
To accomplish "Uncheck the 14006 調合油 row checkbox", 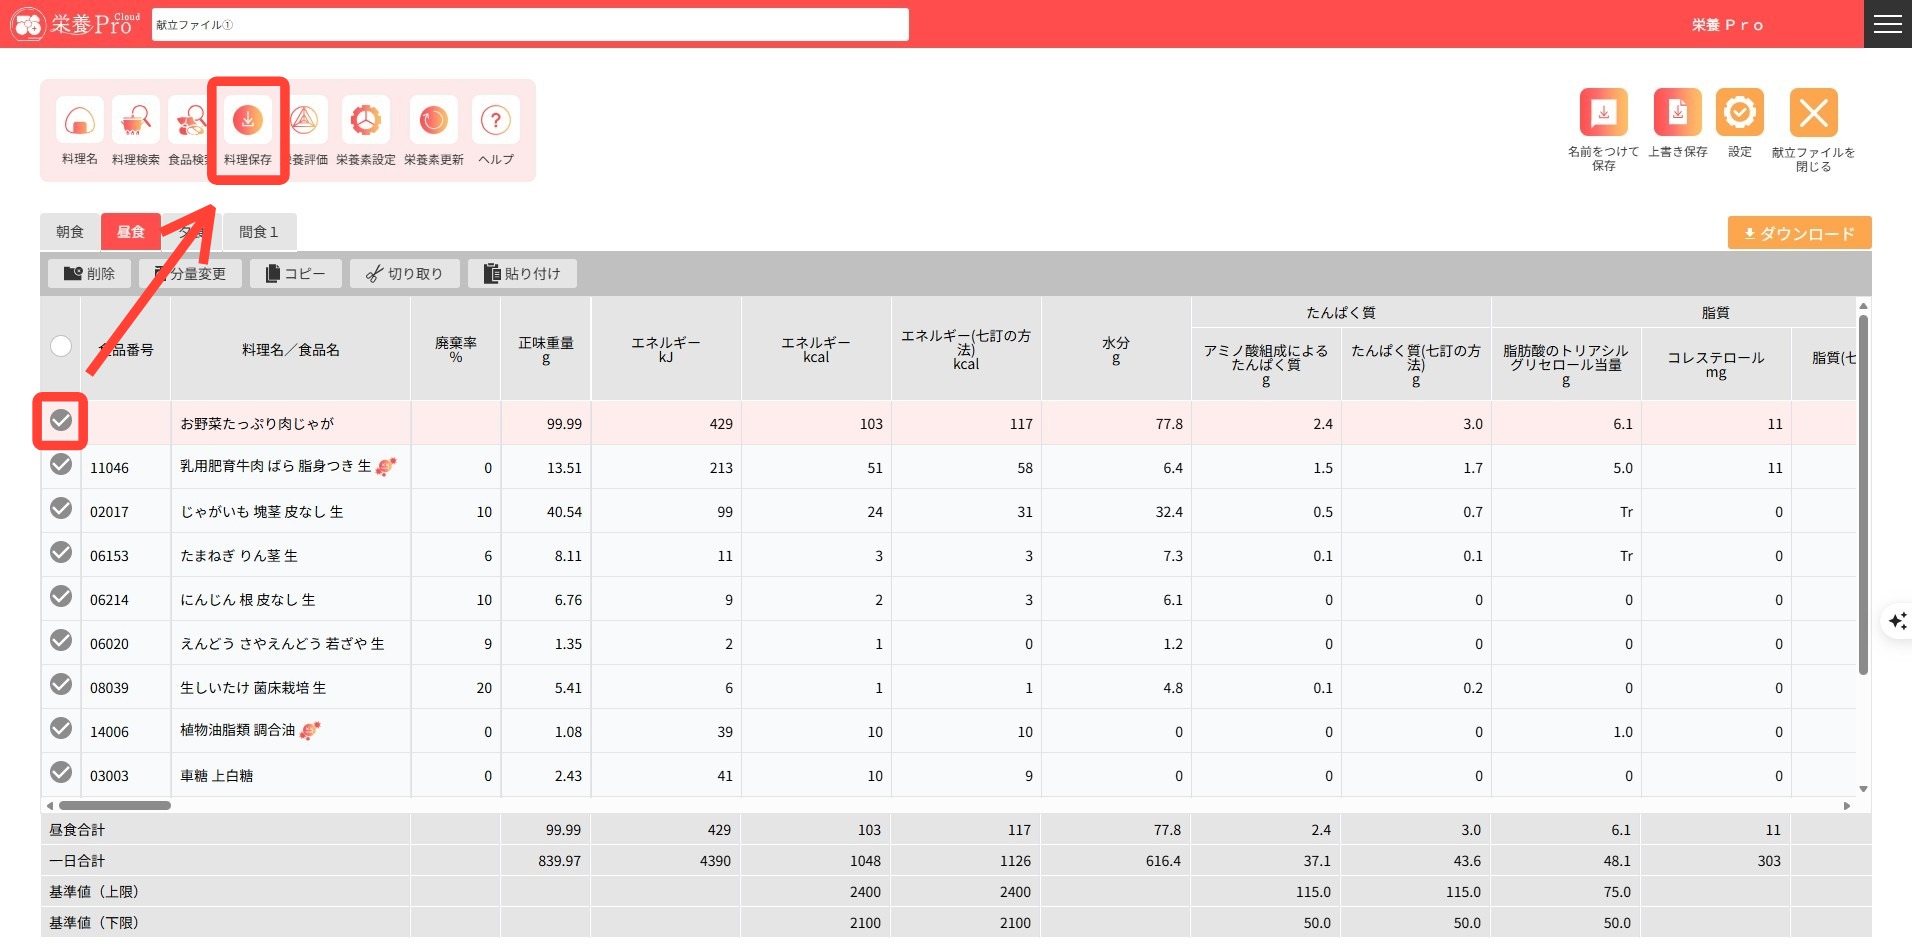I will [x=61, y=728].
